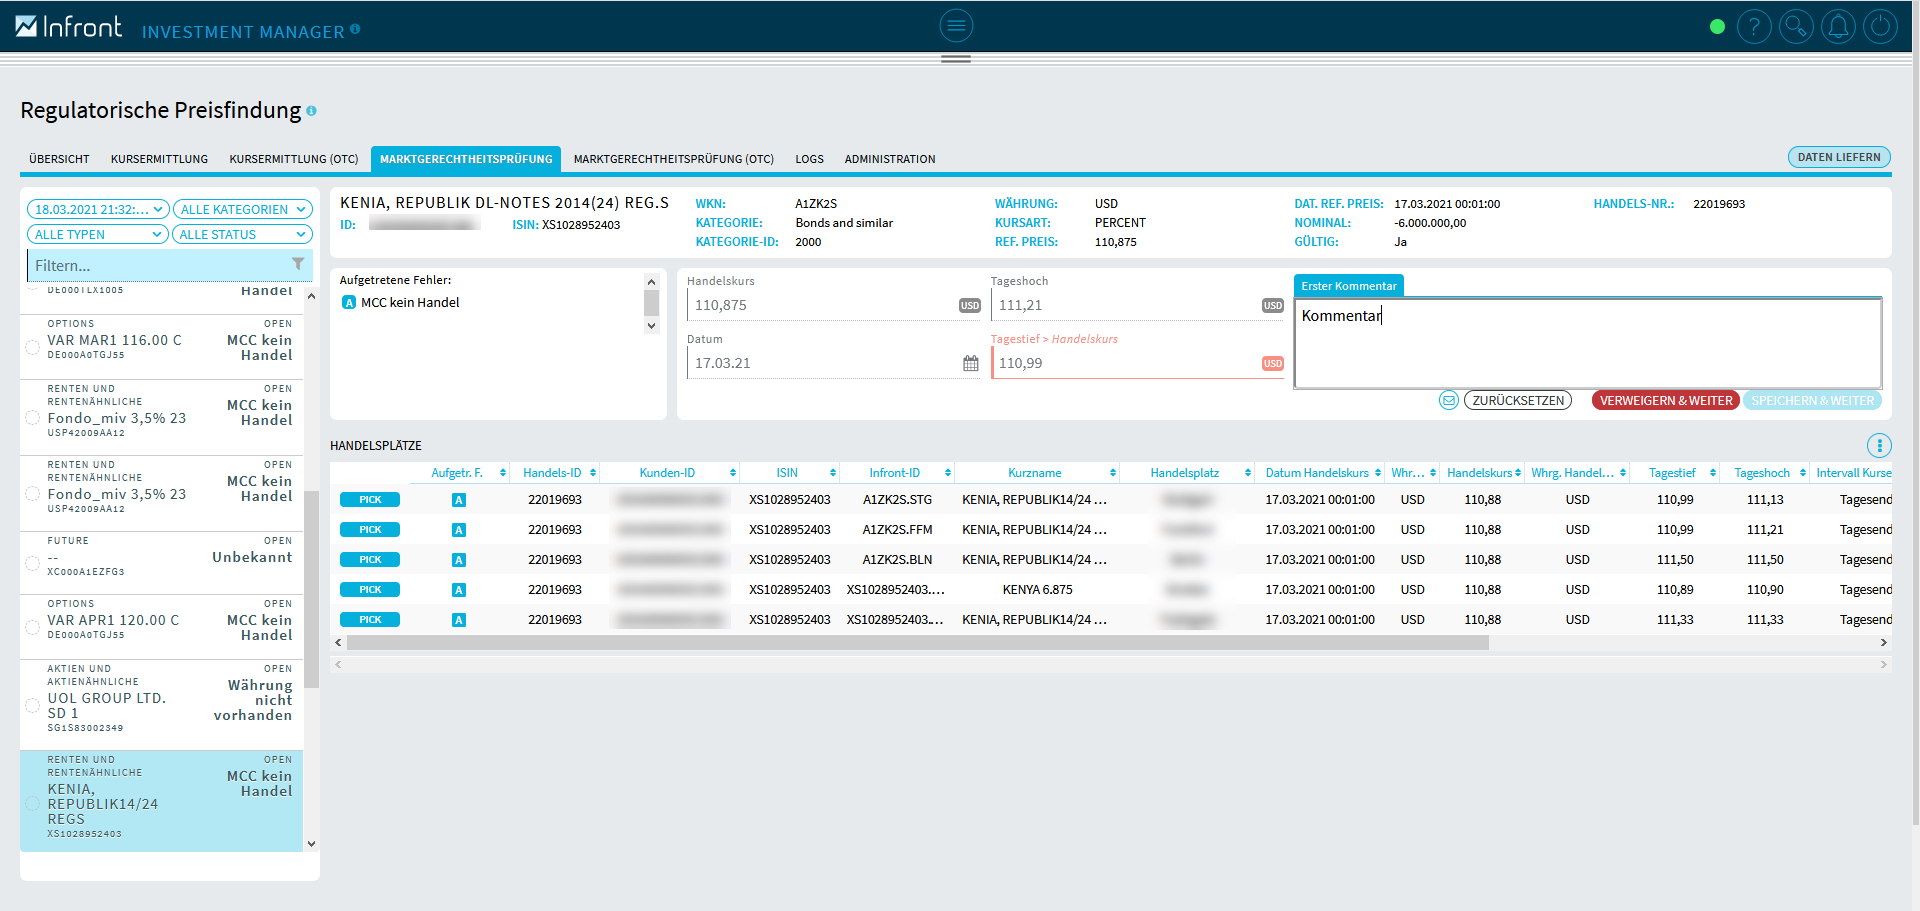This screenshot has width=1920, height=911.
Task: Click the A error icon next to MCC kein Handel
Action: pos(349,302)
